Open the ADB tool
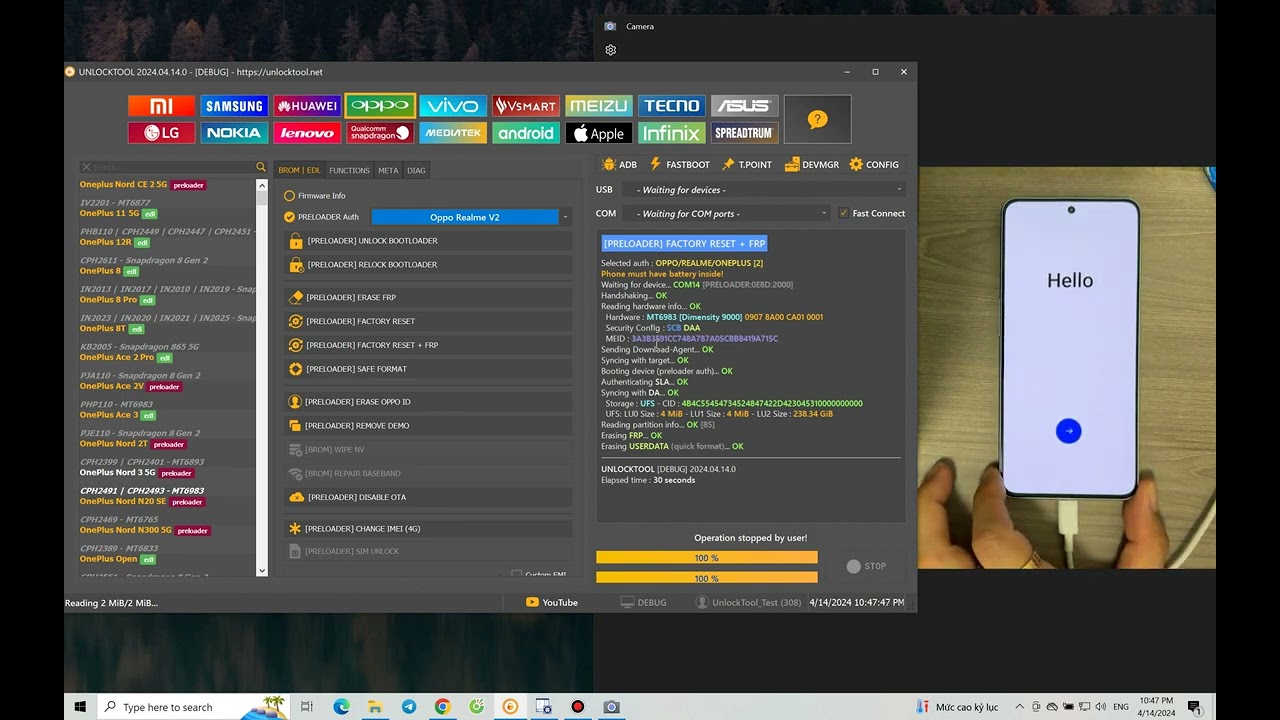This screenshot has height=720, width=1280. pyautogui.click(x=619, y=165)
